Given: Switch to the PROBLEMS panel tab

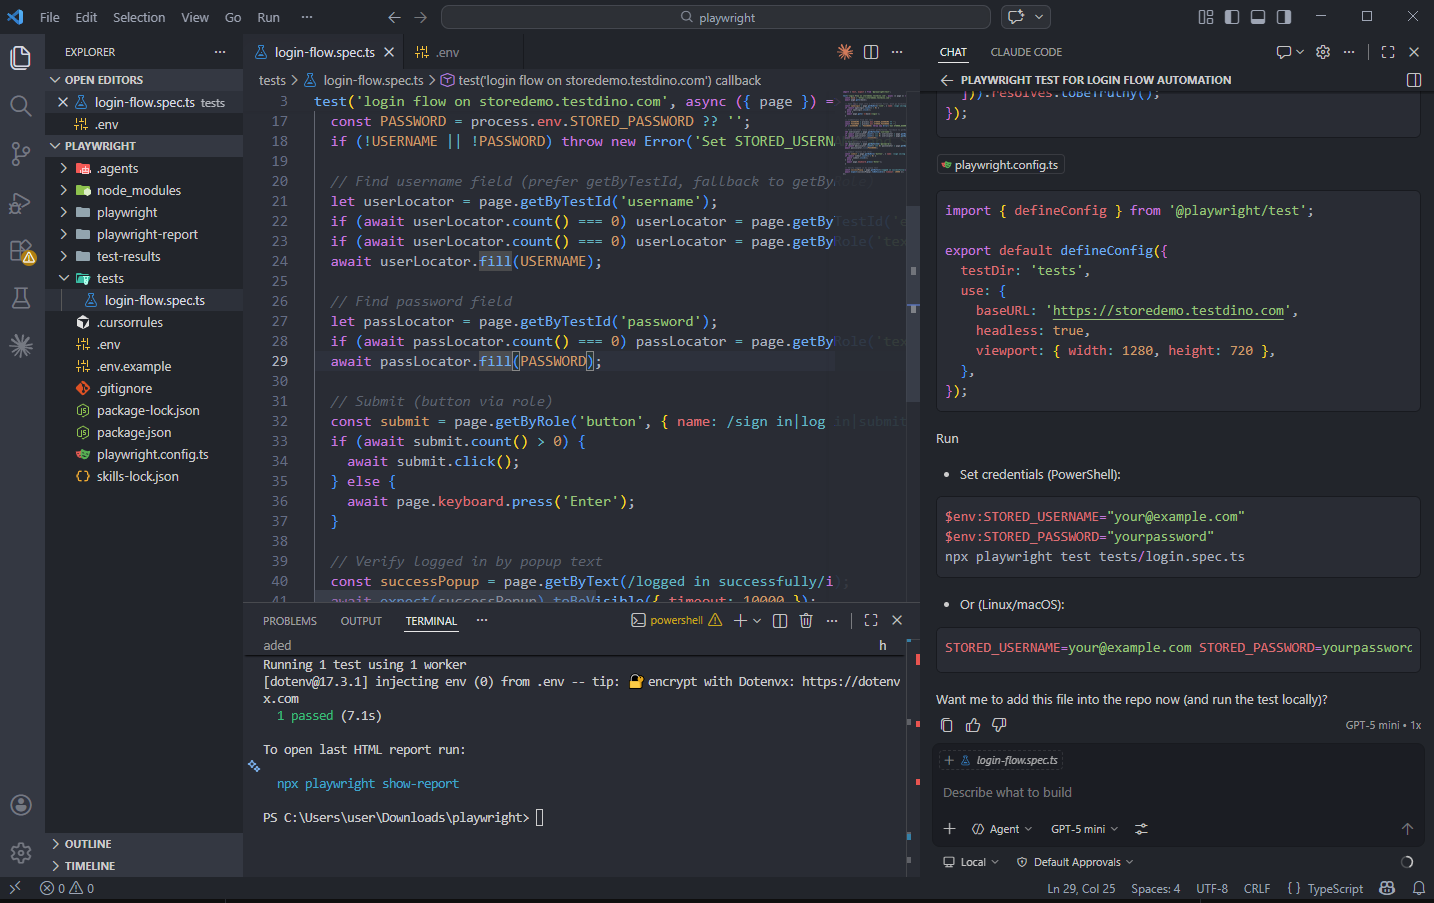Looking at the screenshot, I should click(289, 621).
